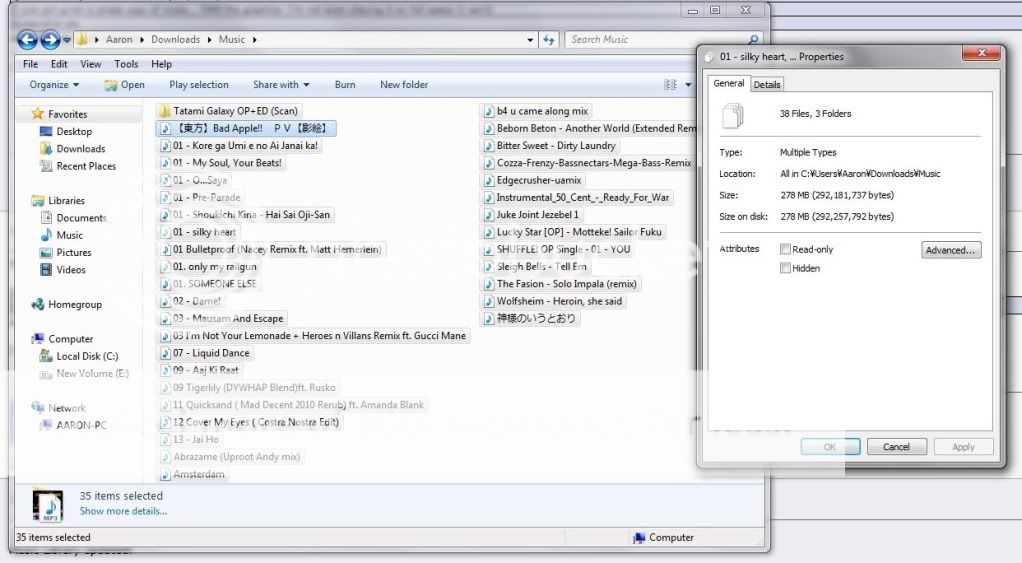Click the Advanced... button
Viewport: 1022px width, 563px height.
(x=950, y=250)
